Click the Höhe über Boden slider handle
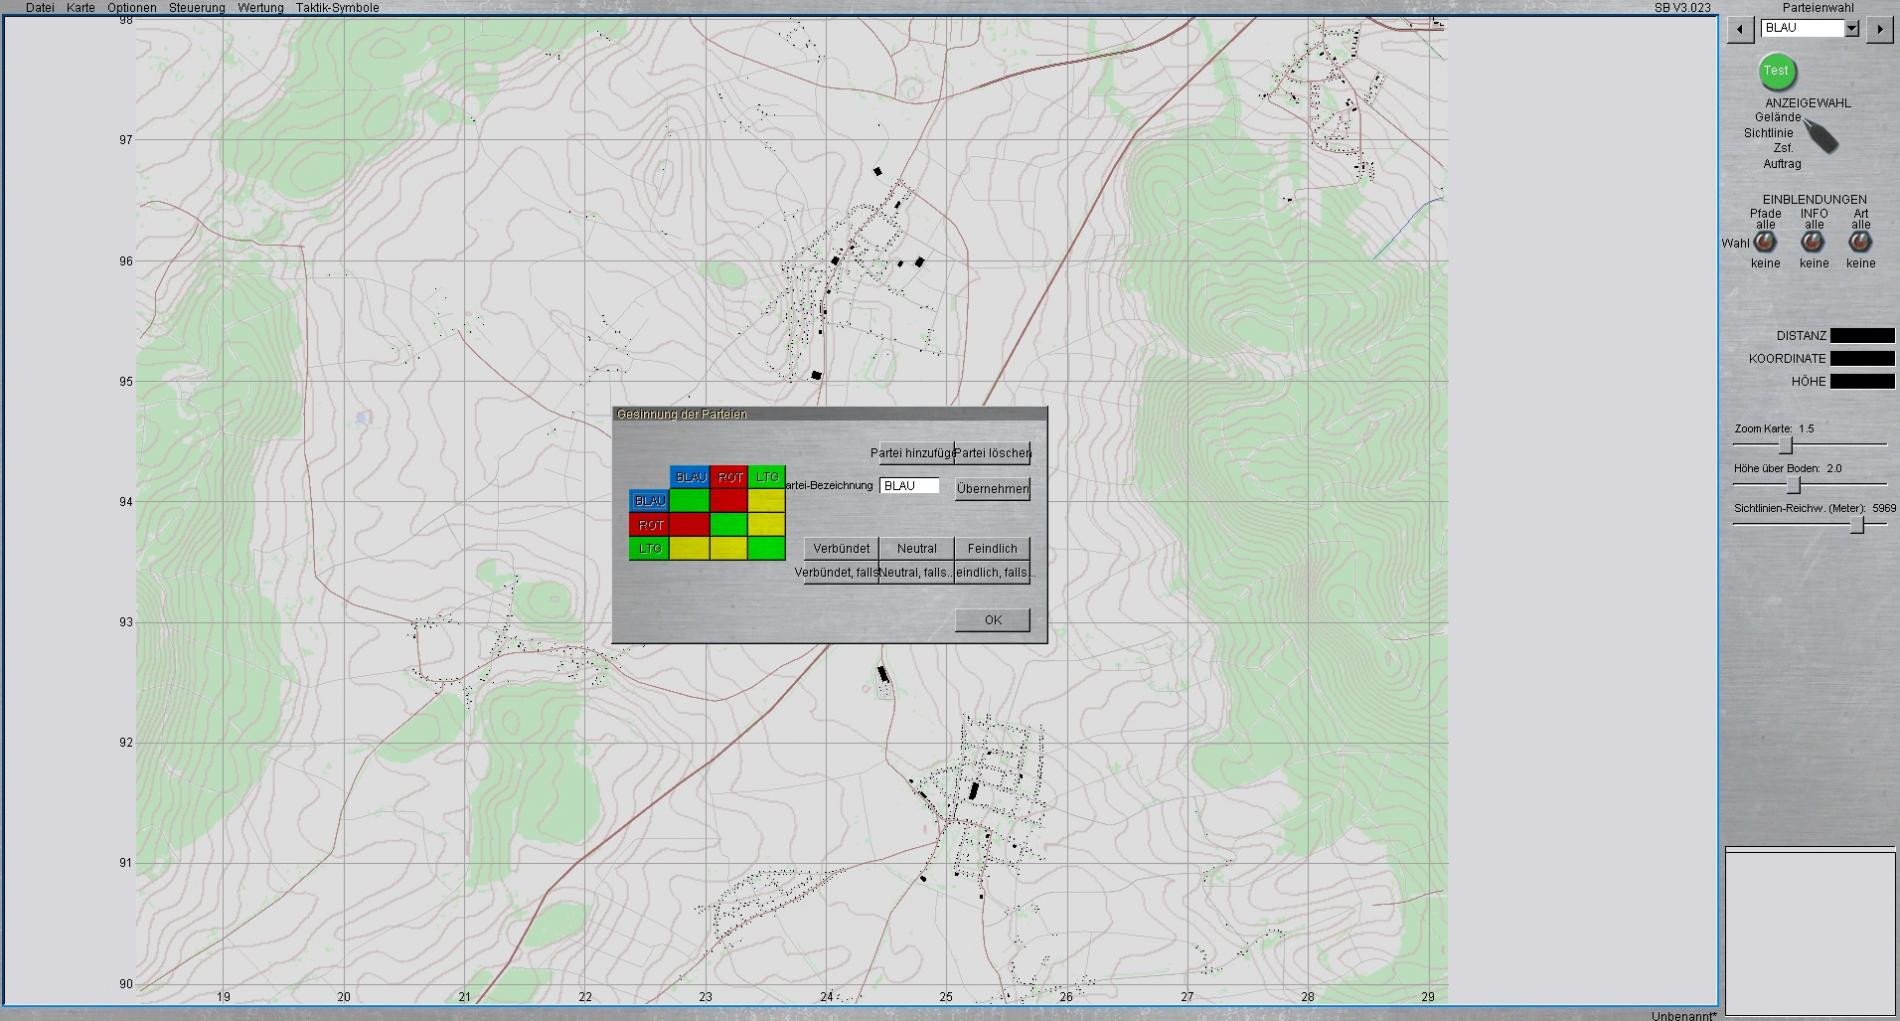 [1793, 485]
